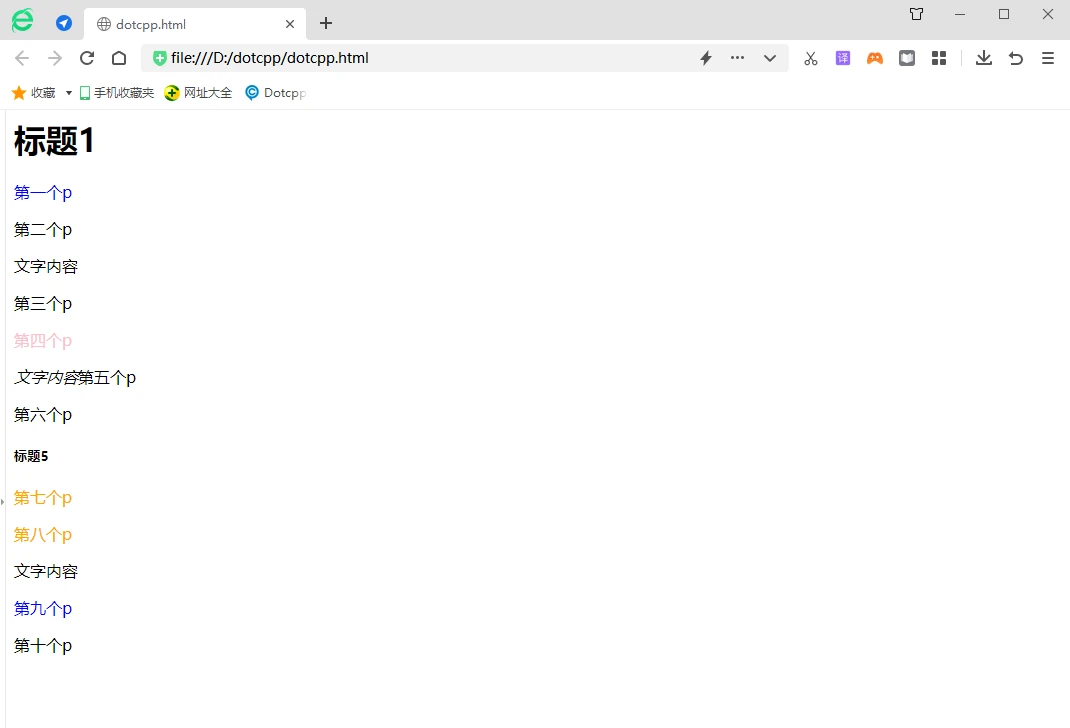Open the translate extension icon
This screenshot has width=1070, height=728.
pyautogui.click(x=843, y=58)
